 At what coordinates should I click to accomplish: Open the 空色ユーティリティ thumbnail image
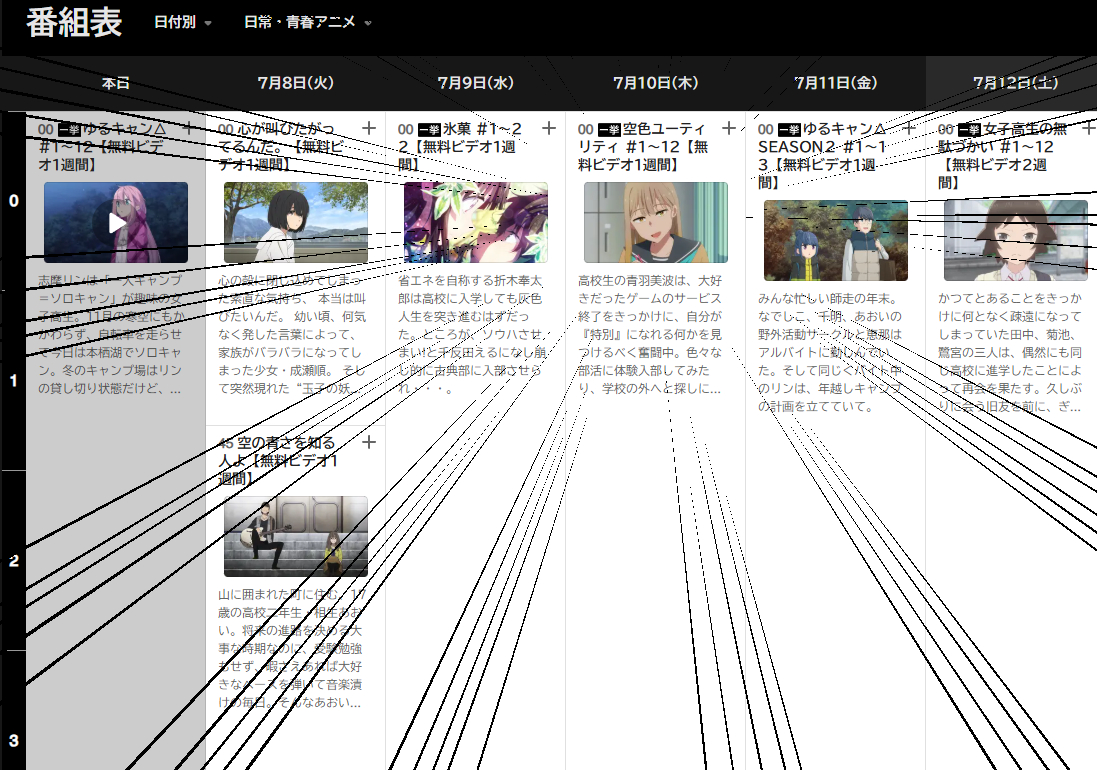tap(656, 222)
